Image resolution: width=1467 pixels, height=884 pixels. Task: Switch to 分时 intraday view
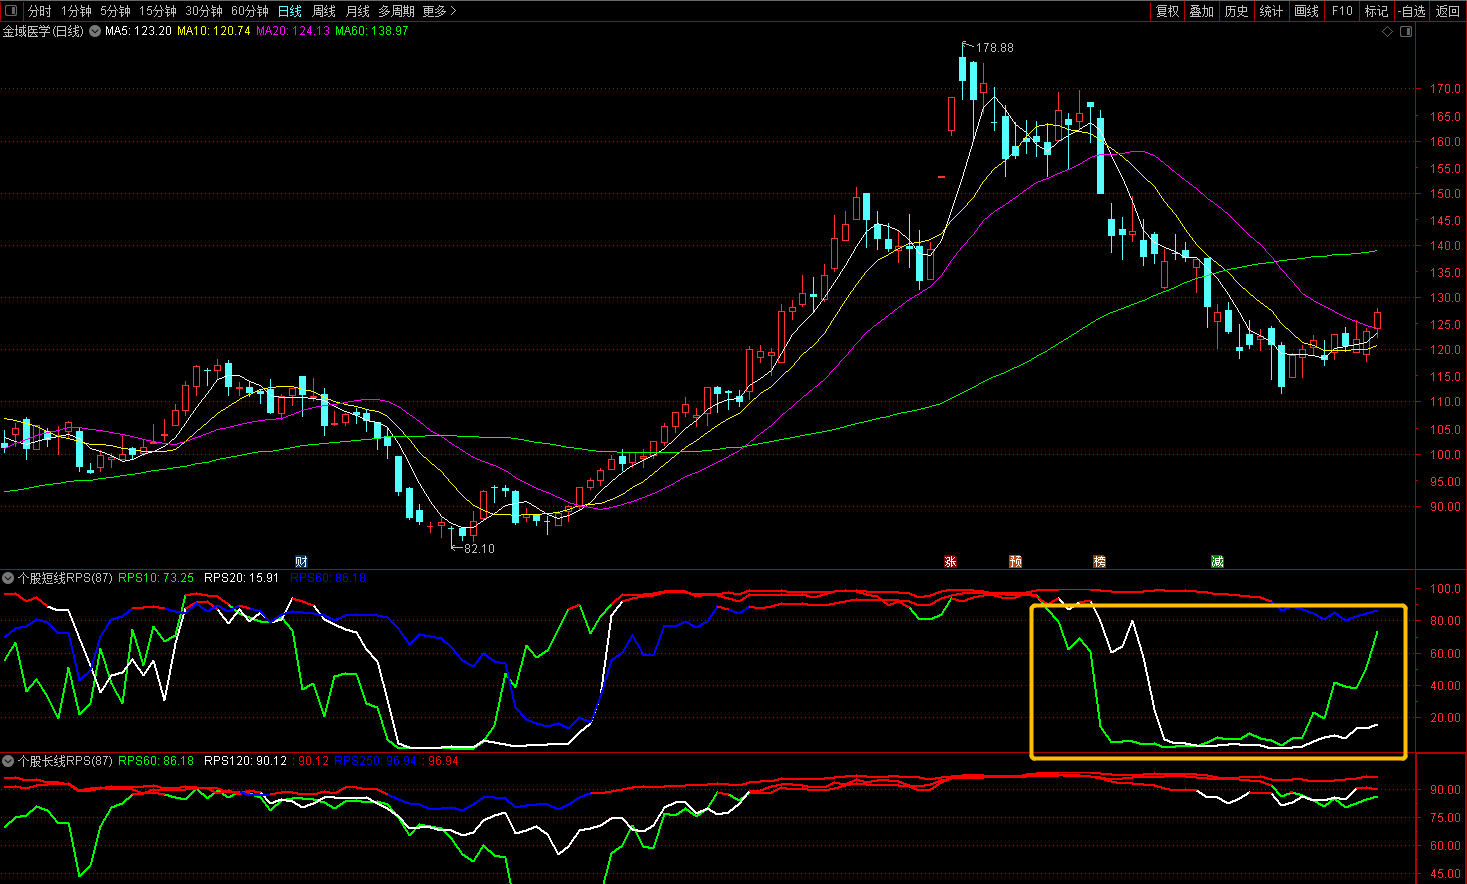click(39, 11)
